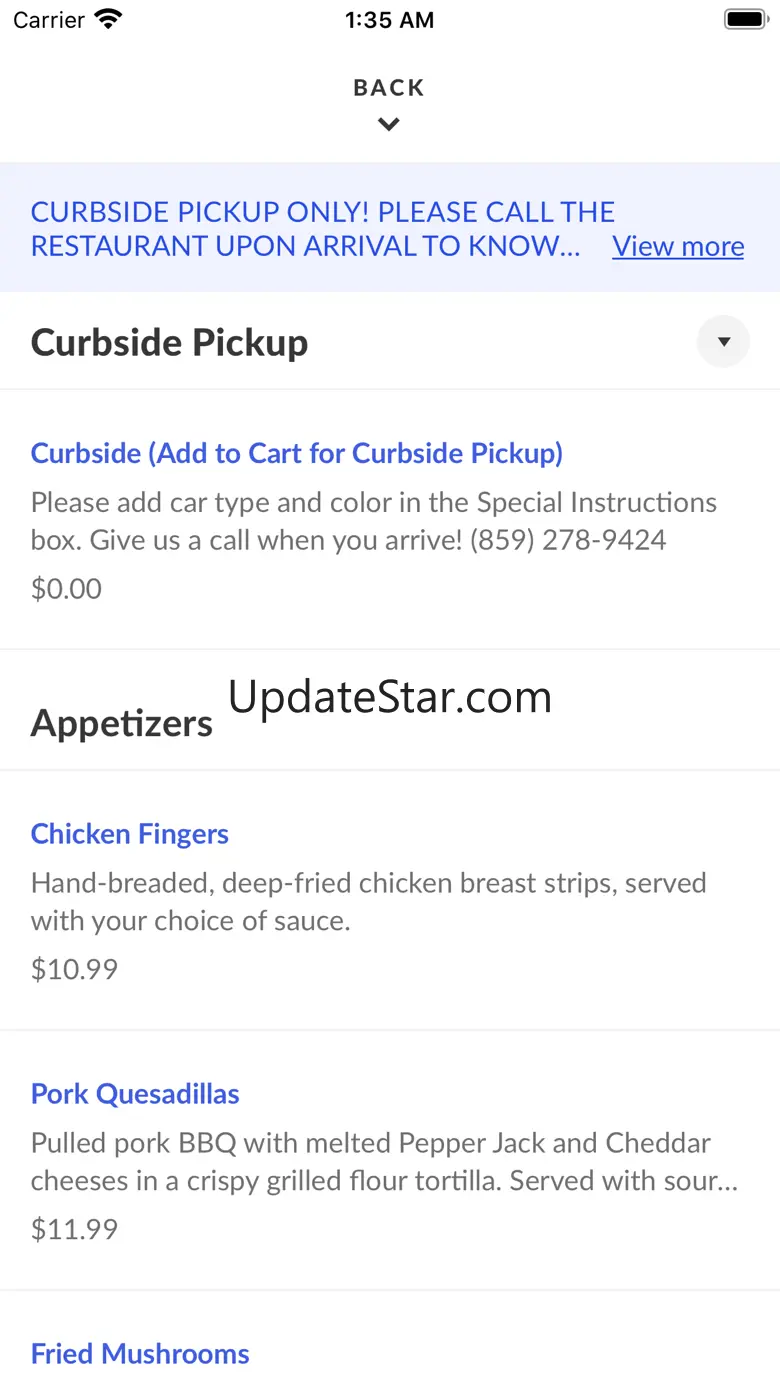Tap the battery icon in the status bar
The image size is (780, 1387).
[745, 19]
